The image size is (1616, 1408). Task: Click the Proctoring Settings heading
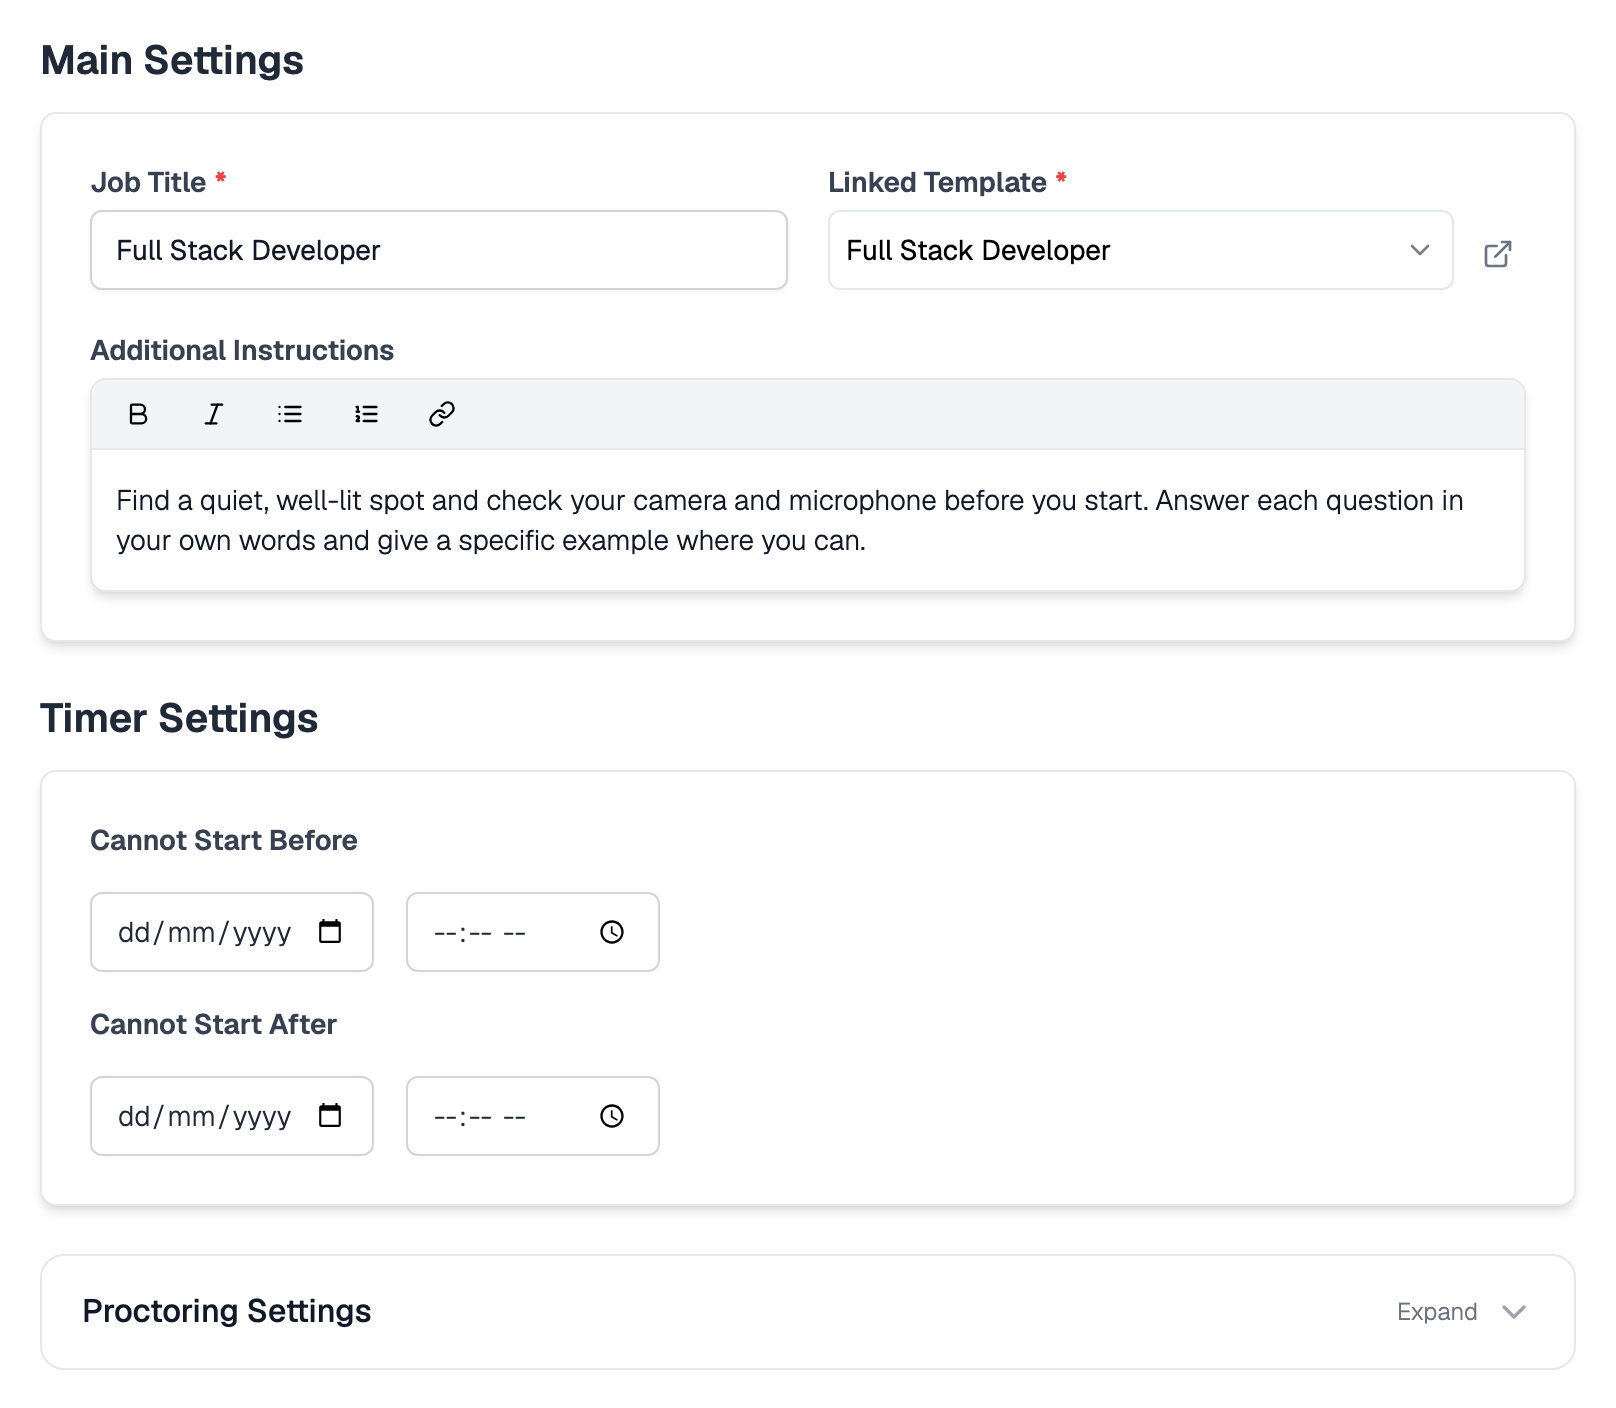tap(227, 1311)
